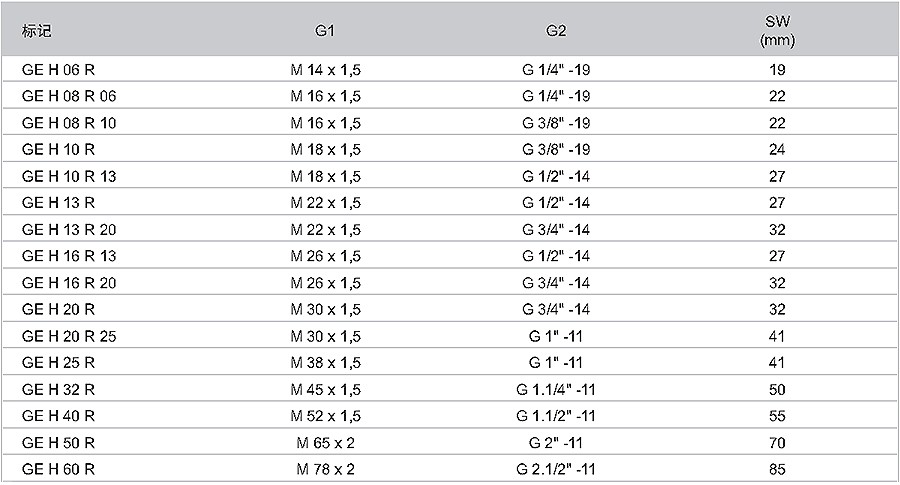The image size is (900, 485).
Task: Select the GE H 06 R row label
Action: pyautogui.click(x=58, y=70)
